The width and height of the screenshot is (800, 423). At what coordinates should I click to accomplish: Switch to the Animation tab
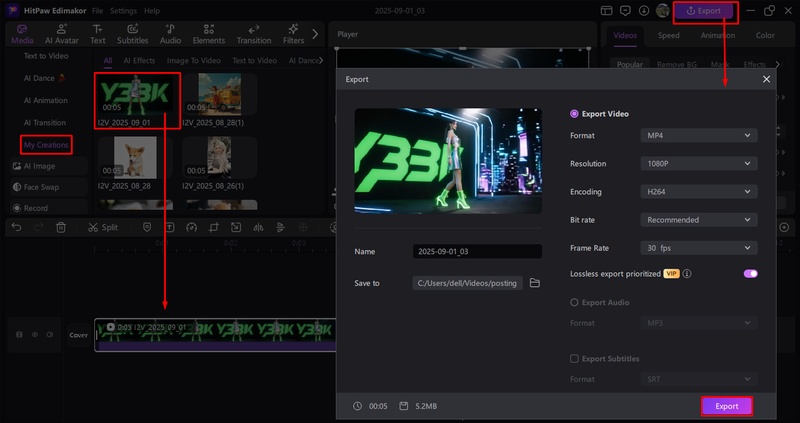(x=717, y=35)
